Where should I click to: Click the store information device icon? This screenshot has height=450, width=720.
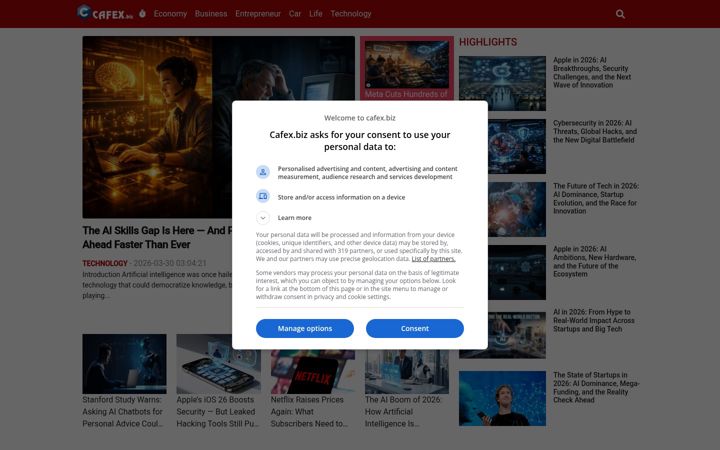click(x=263, y=197)
